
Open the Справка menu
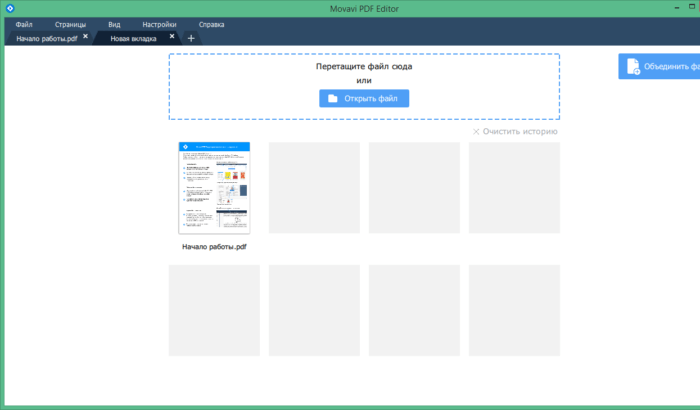tap(211, 25)
